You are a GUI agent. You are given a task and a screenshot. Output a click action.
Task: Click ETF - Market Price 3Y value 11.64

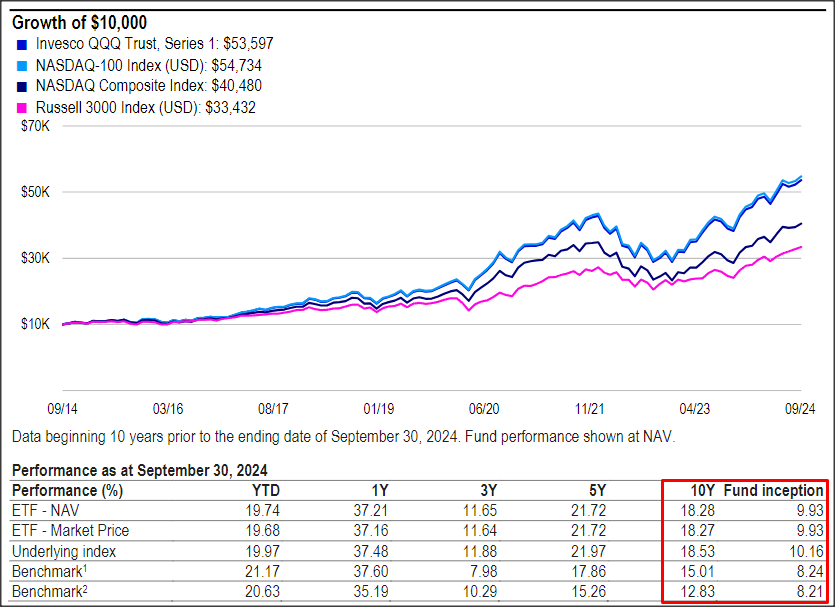click(x=480, y=531)
